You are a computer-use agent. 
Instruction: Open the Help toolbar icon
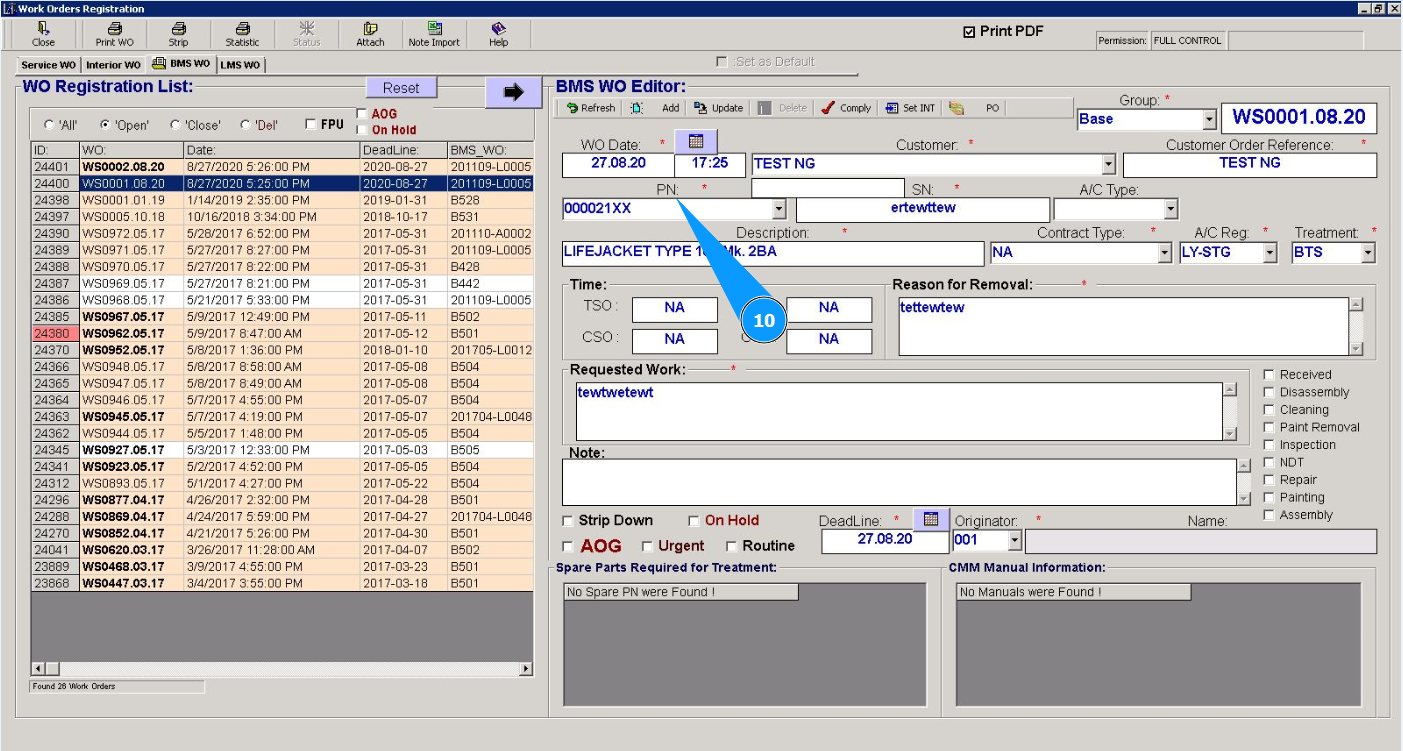pyautogui.click(x=498, y=34)
